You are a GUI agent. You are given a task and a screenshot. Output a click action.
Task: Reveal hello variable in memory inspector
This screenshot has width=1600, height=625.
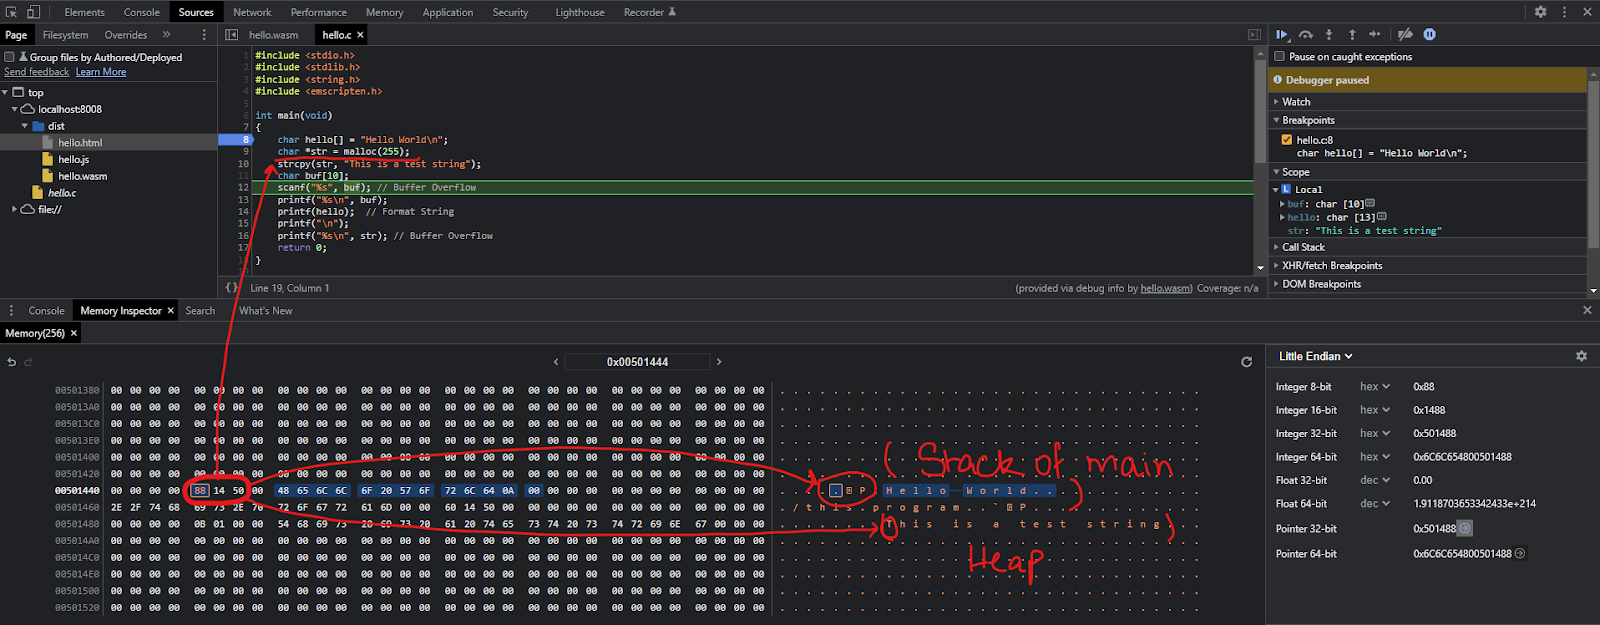[x=1382, y=217]
